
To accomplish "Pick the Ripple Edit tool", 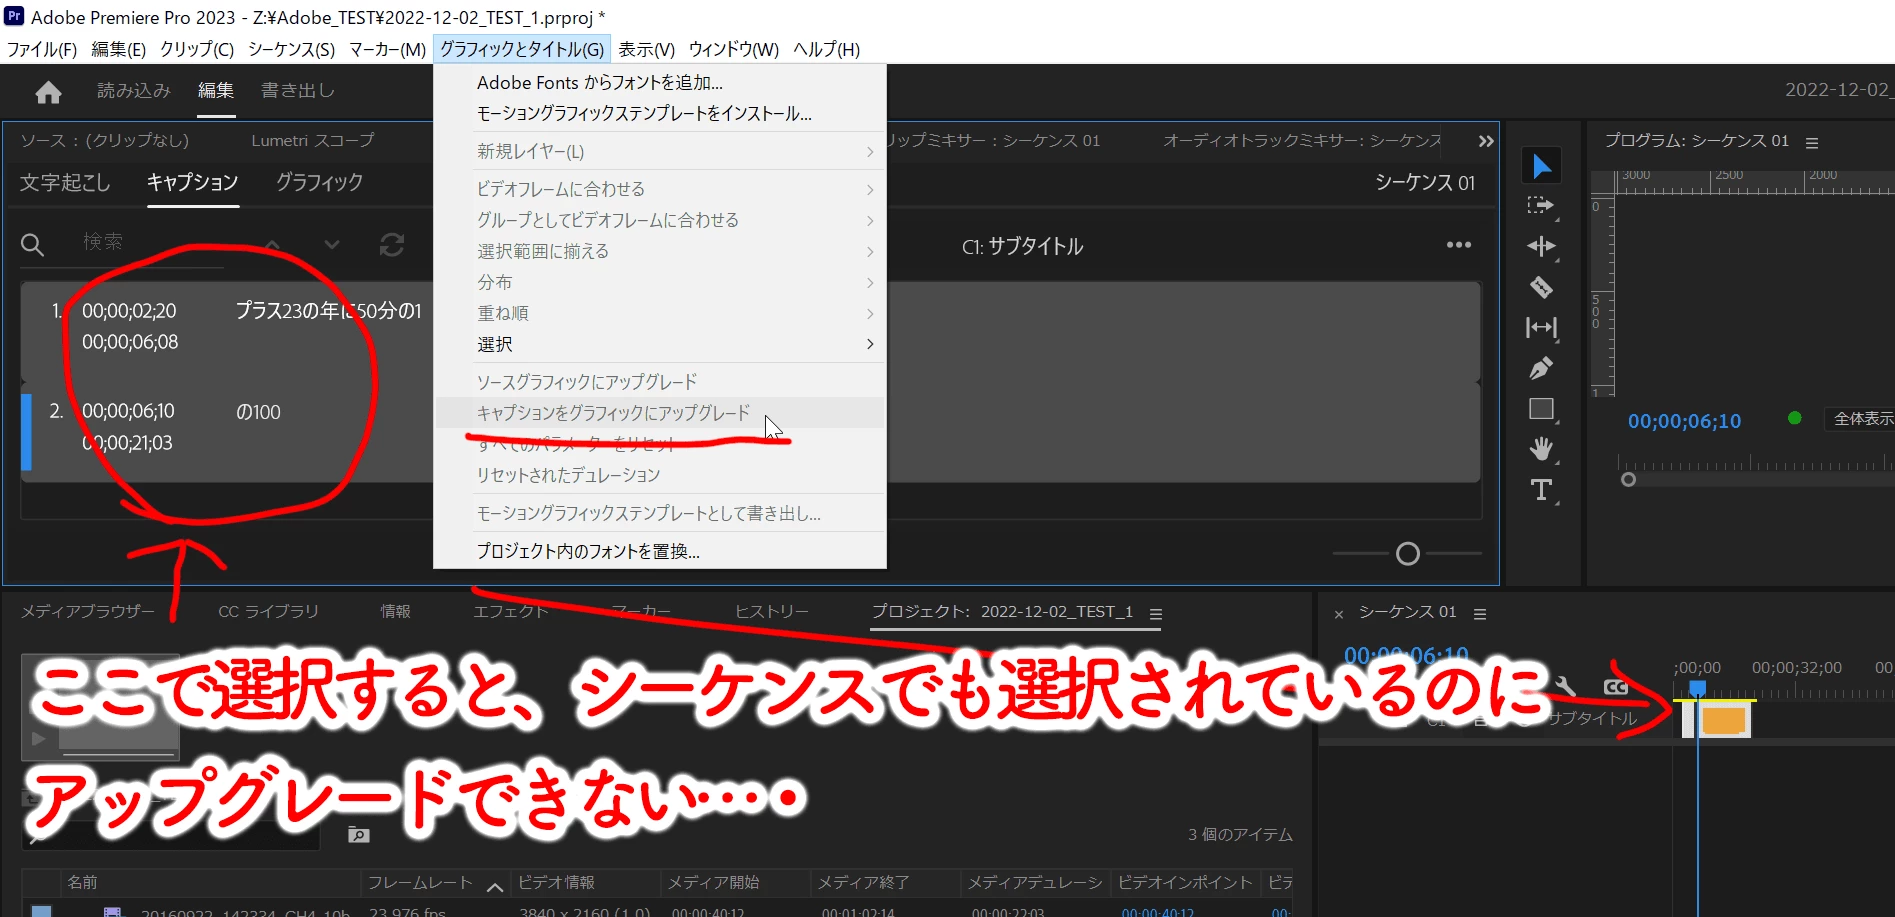I will [1541, 246].
